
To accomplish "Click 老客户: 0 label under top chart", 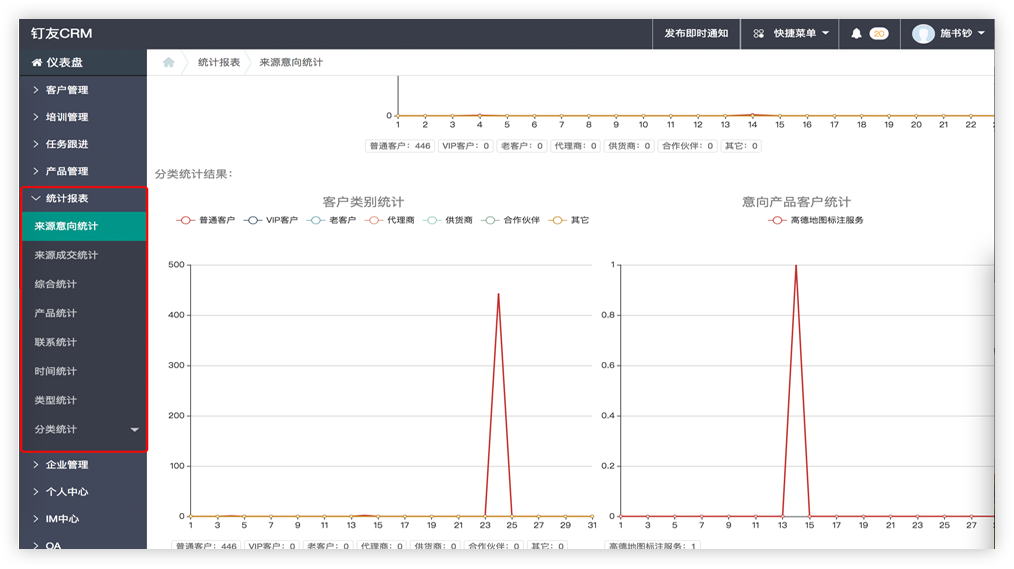I will pyautogui.click(x=522, y=146).
